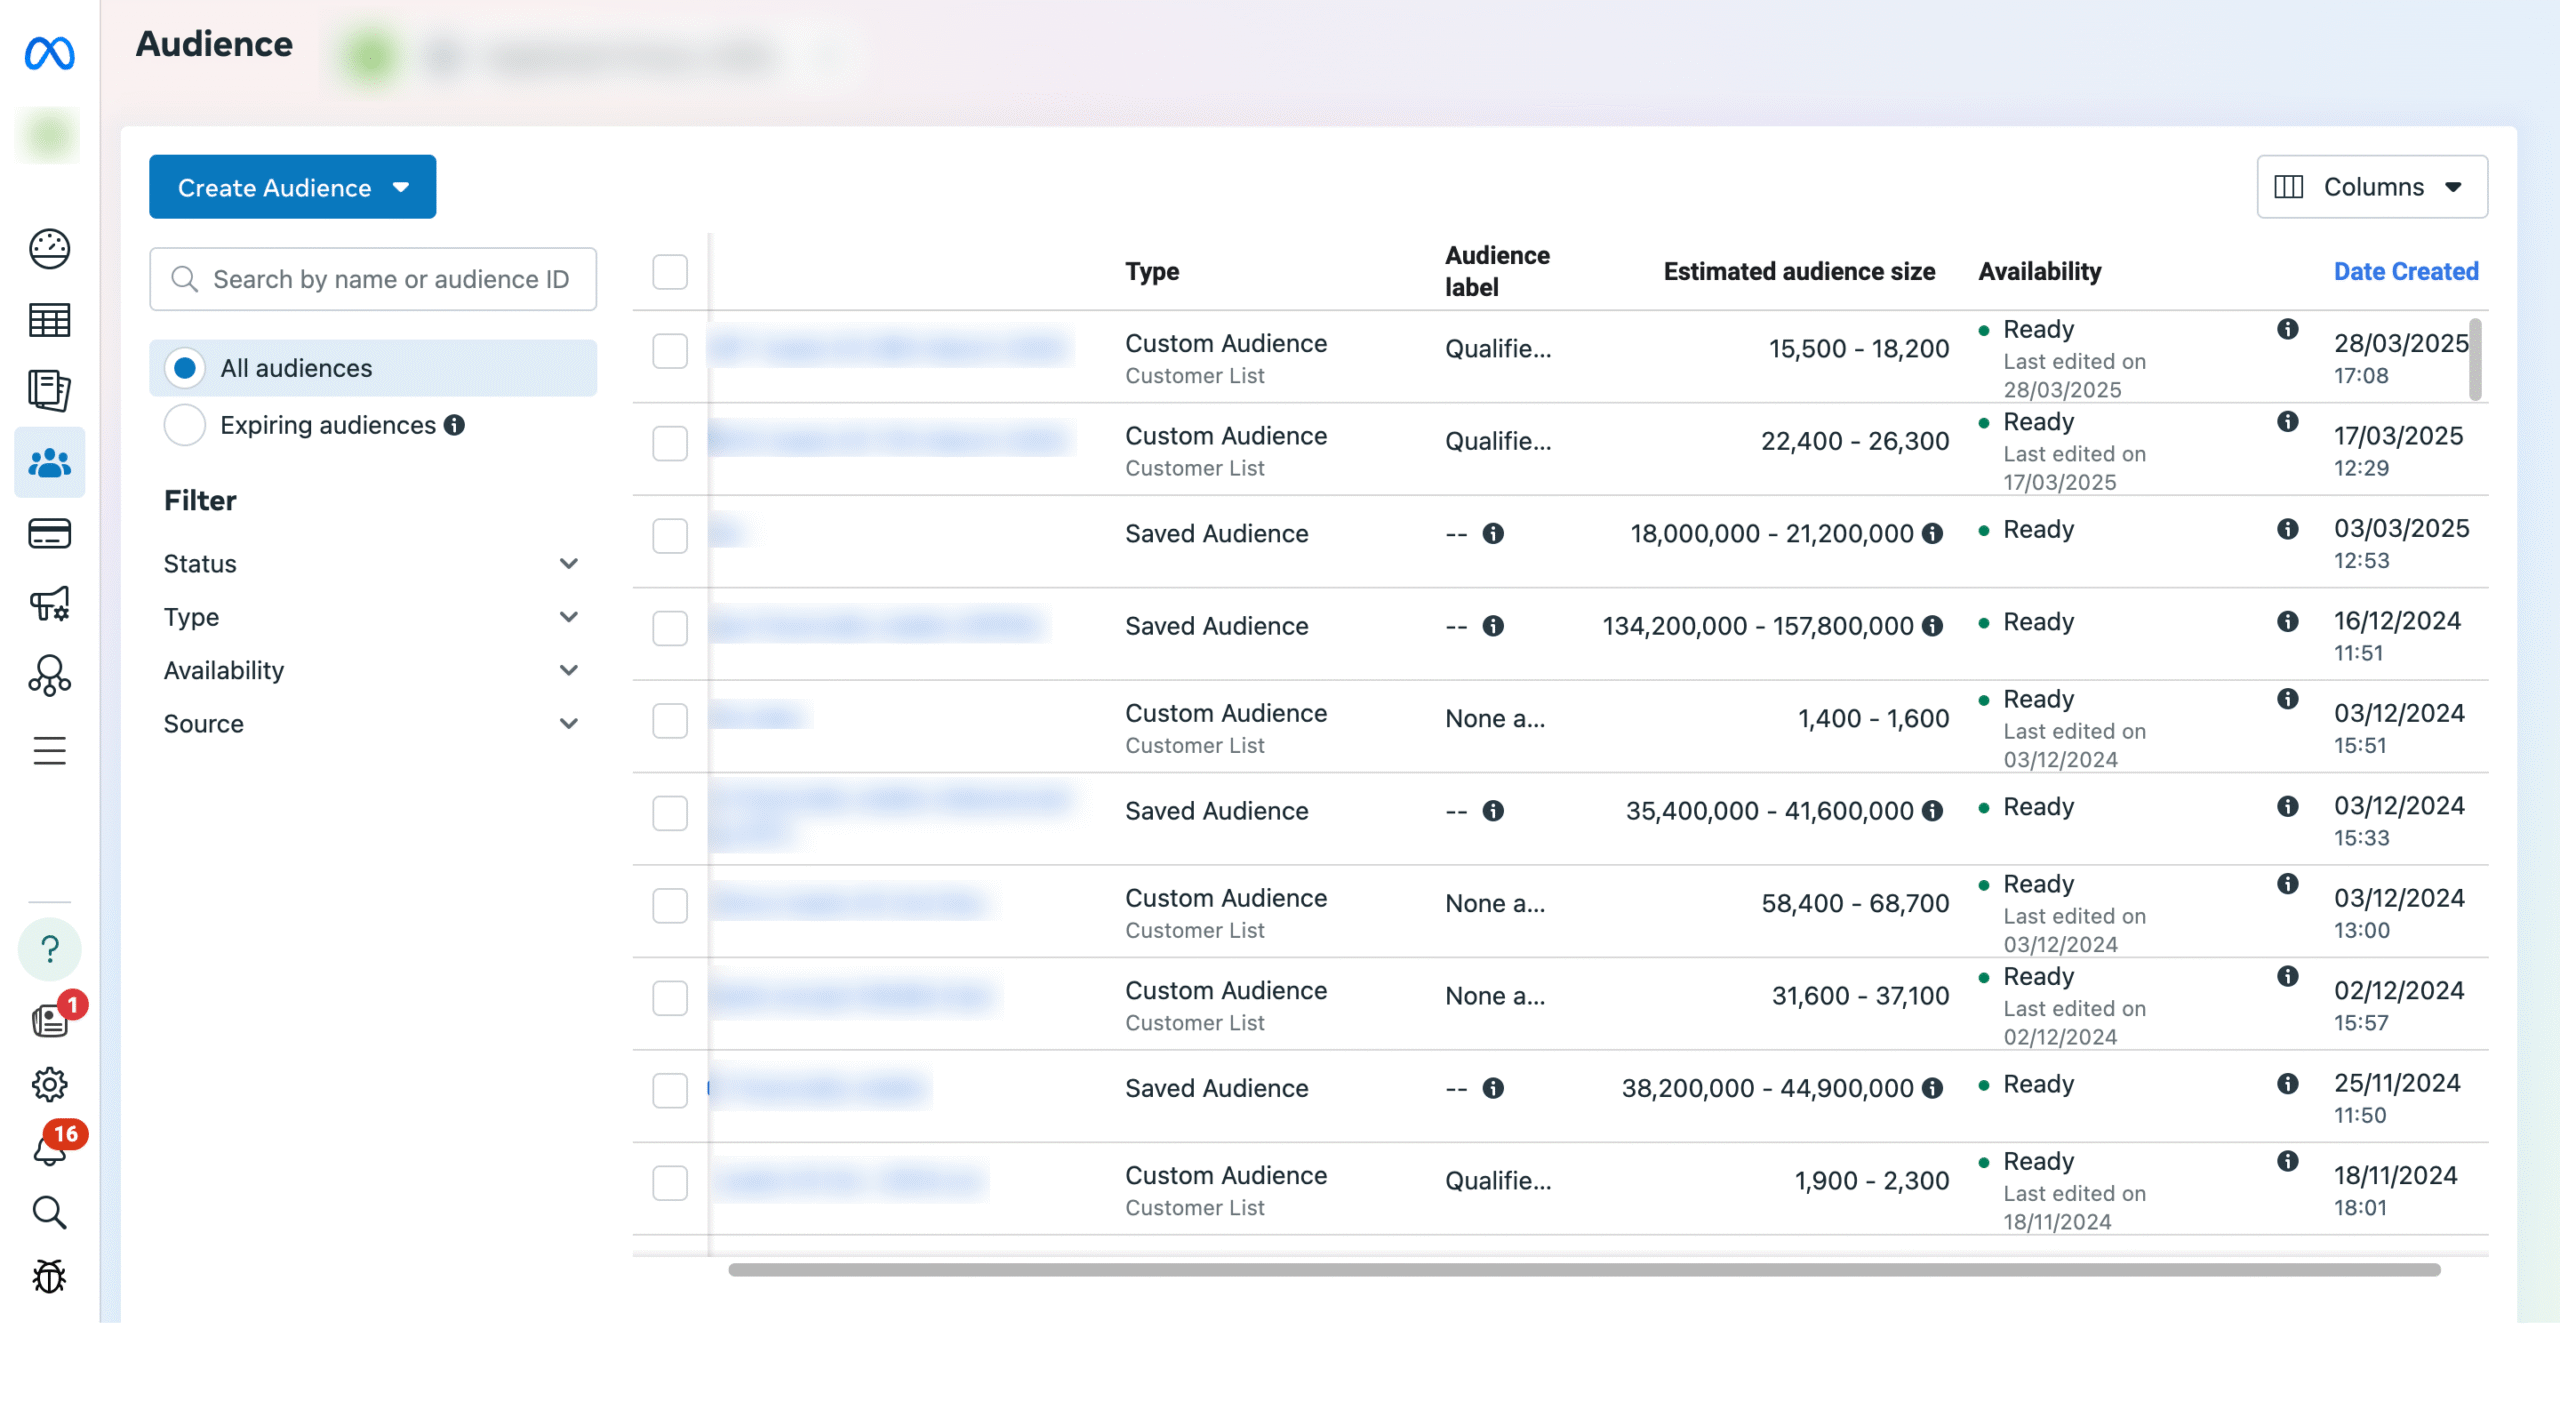The height and width of the screenshot is (1401, 2560).
Task: Sort by Date Created column header
Action: click(x=2405, y=272)
